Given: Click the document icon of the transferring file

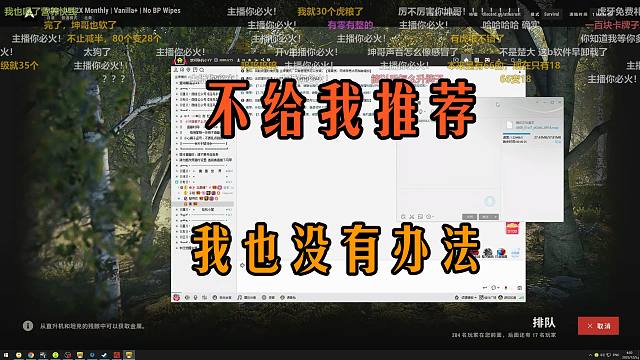Looking at the screenshot, I should (x=509, y=125).
